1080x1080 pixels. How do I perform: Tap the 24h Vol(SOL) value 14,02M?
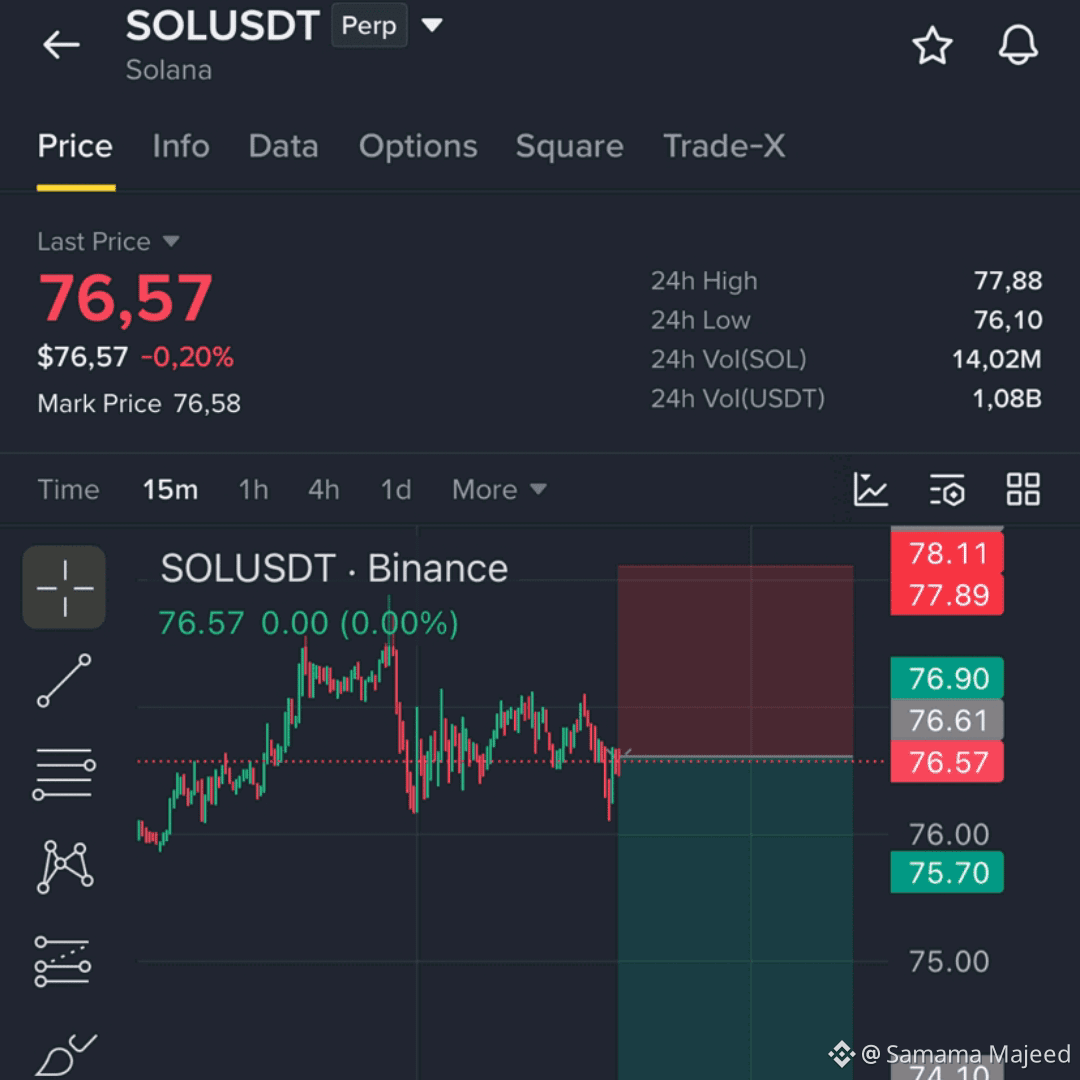click(x=997, y=360)
